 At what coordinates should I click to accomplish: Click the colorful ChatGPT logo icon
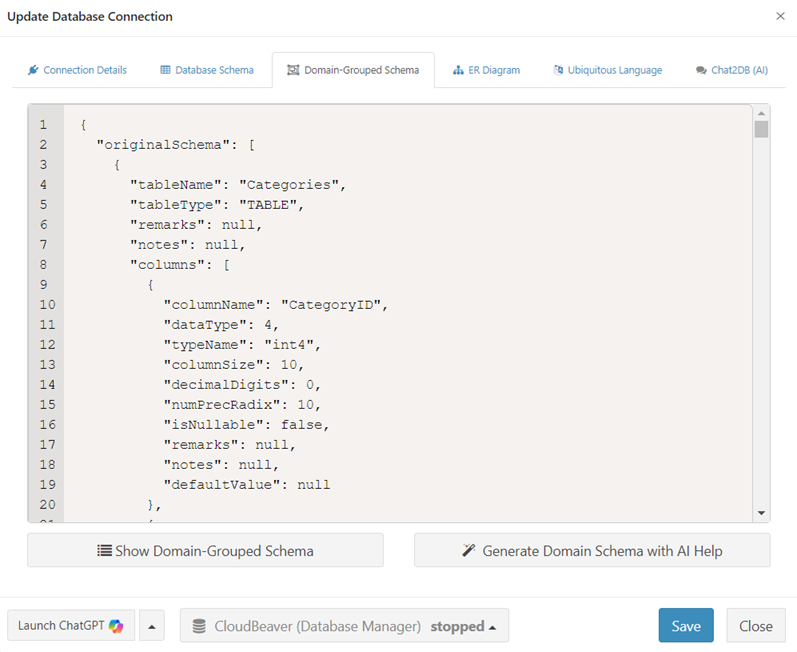116,626
